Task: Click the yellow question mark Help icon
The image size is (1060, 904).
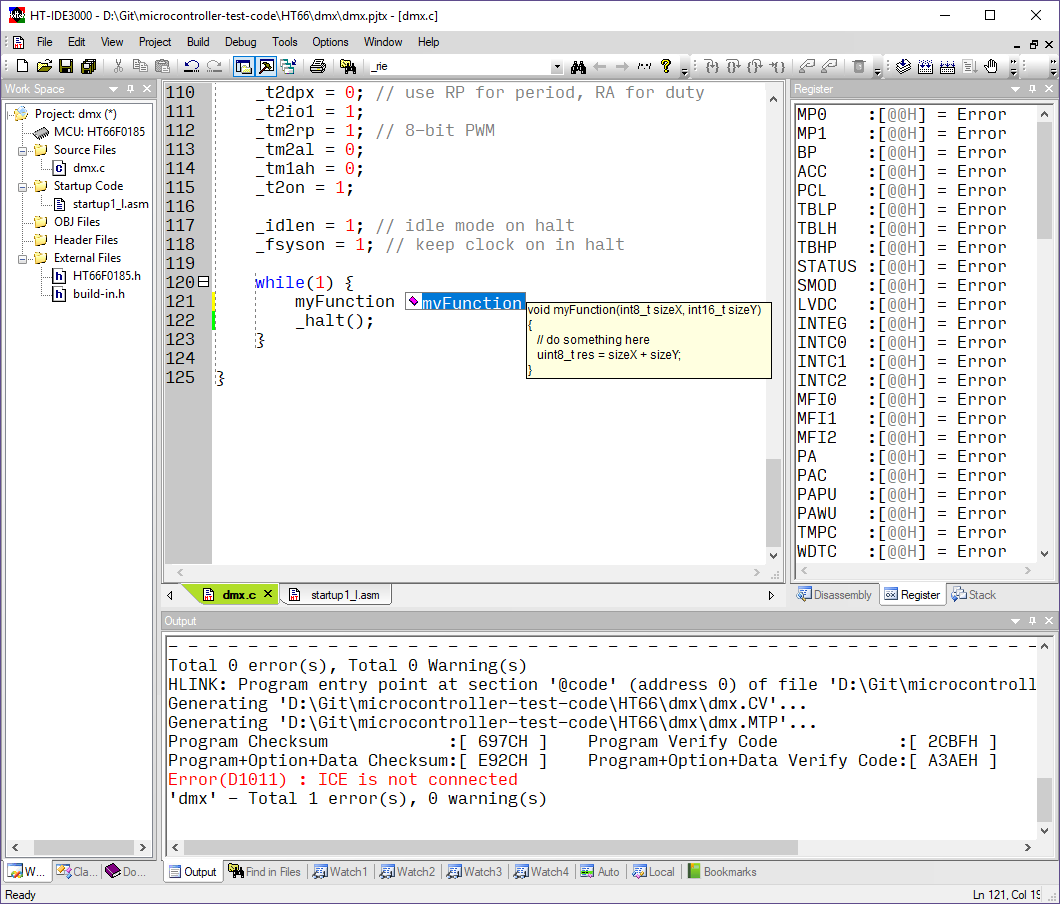Action: click(x=666, y=67)
